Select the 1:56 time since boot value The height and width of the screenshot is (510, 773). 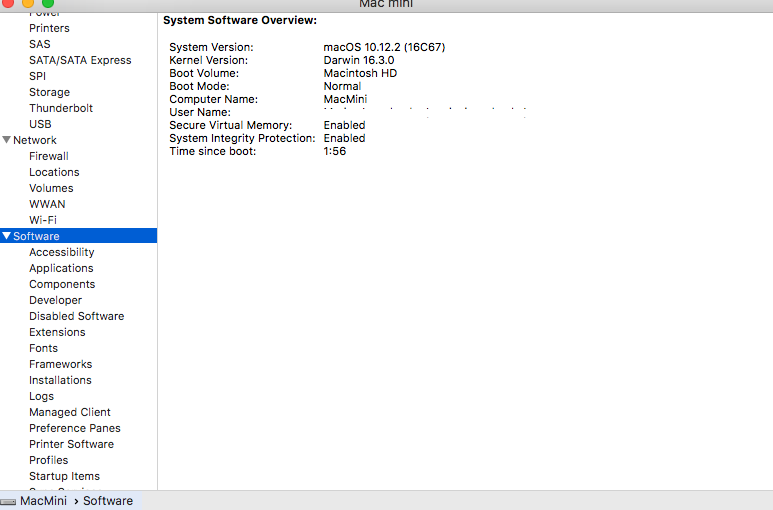point(335,151)
